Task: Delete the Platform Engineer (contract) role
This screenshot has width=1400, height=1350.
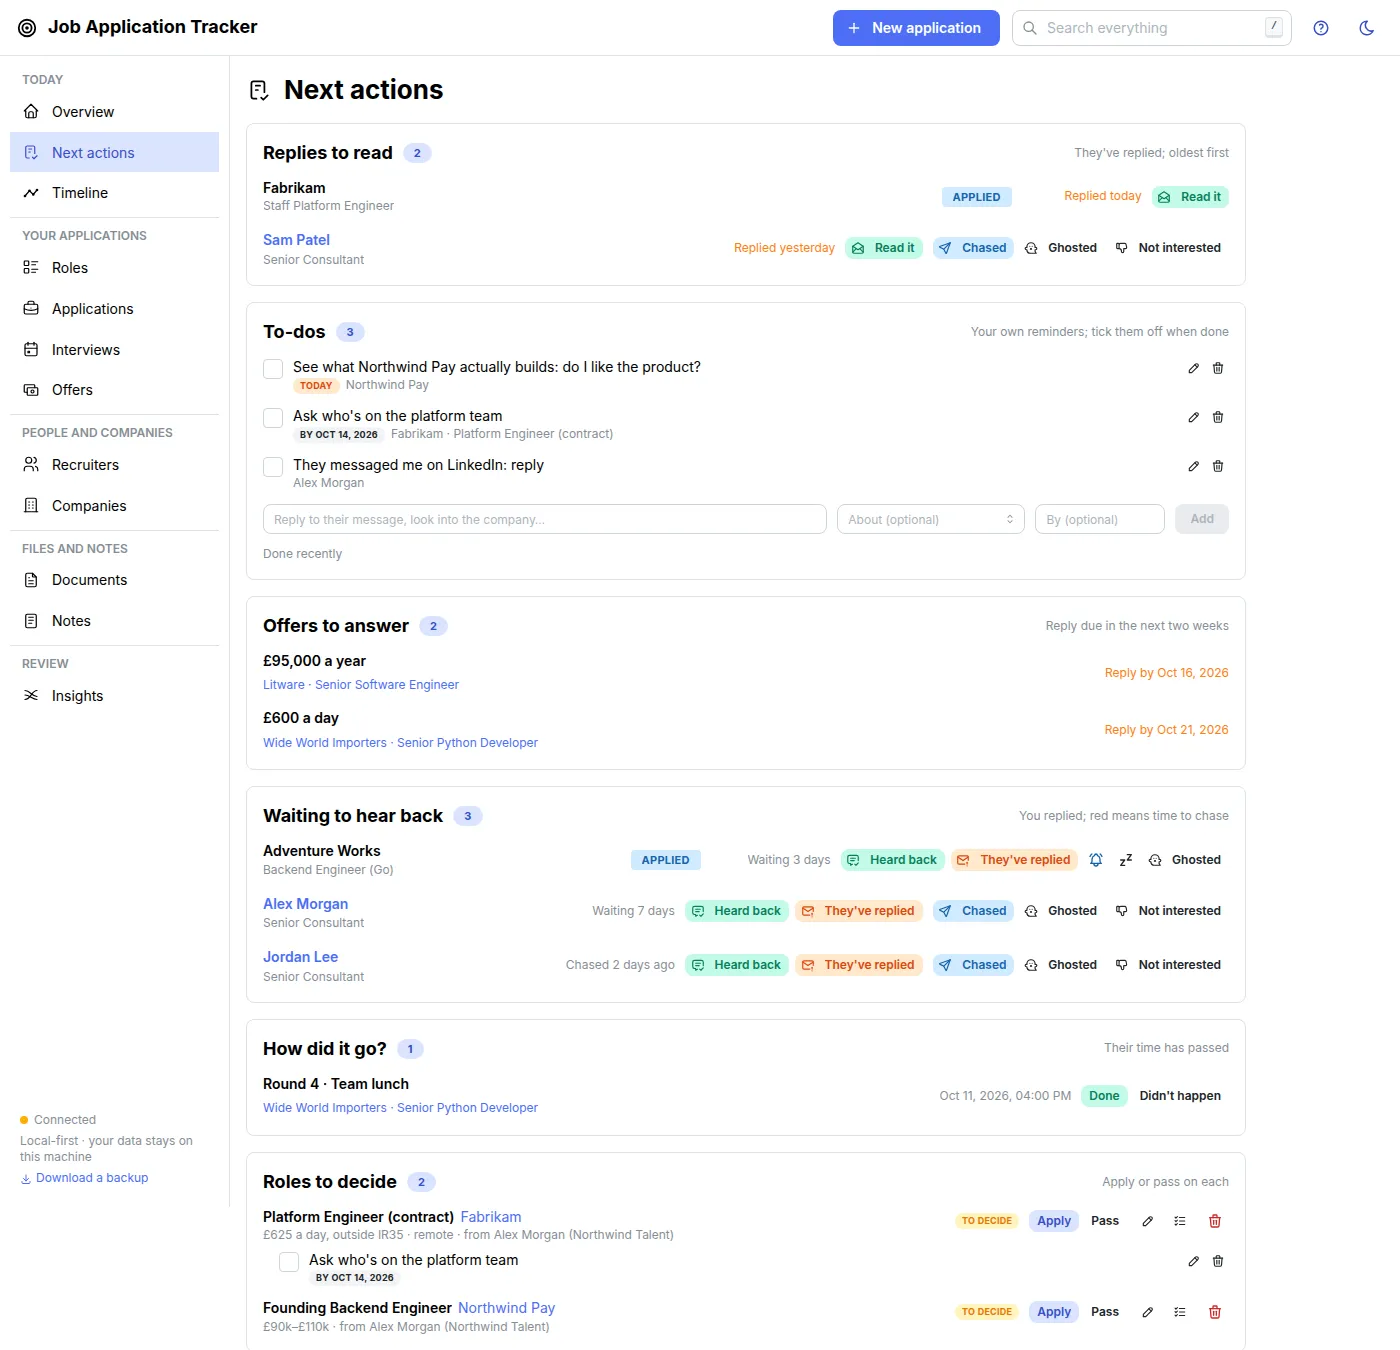Action: pos(1215,1221)
